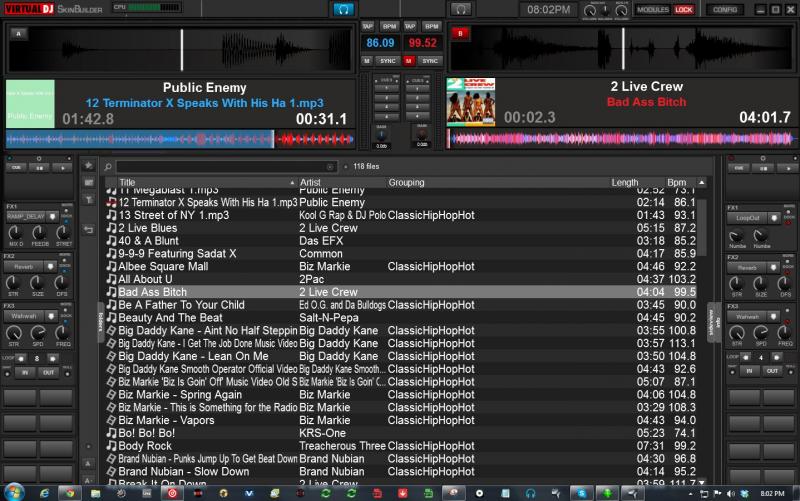Toggle deck A headphone cue icon

click(343, 9)
